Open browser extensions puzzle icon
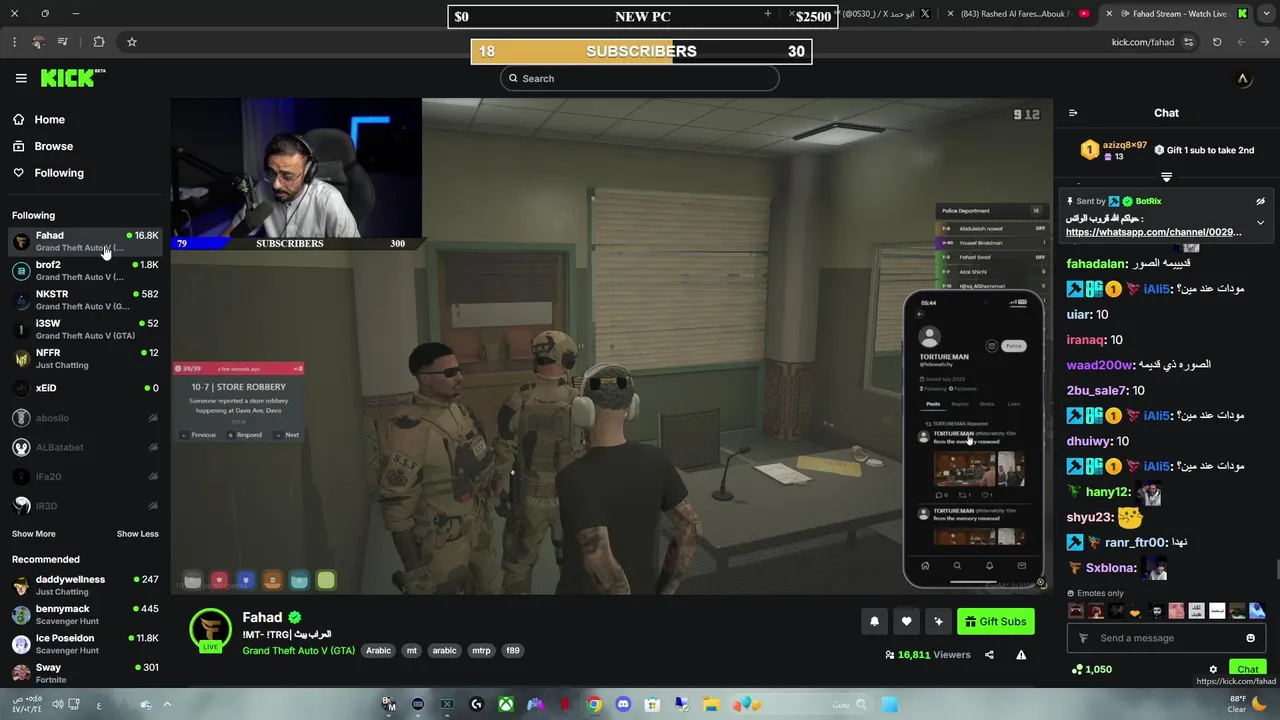Screen dimensions: 1280x720 [x=98, y=42]
